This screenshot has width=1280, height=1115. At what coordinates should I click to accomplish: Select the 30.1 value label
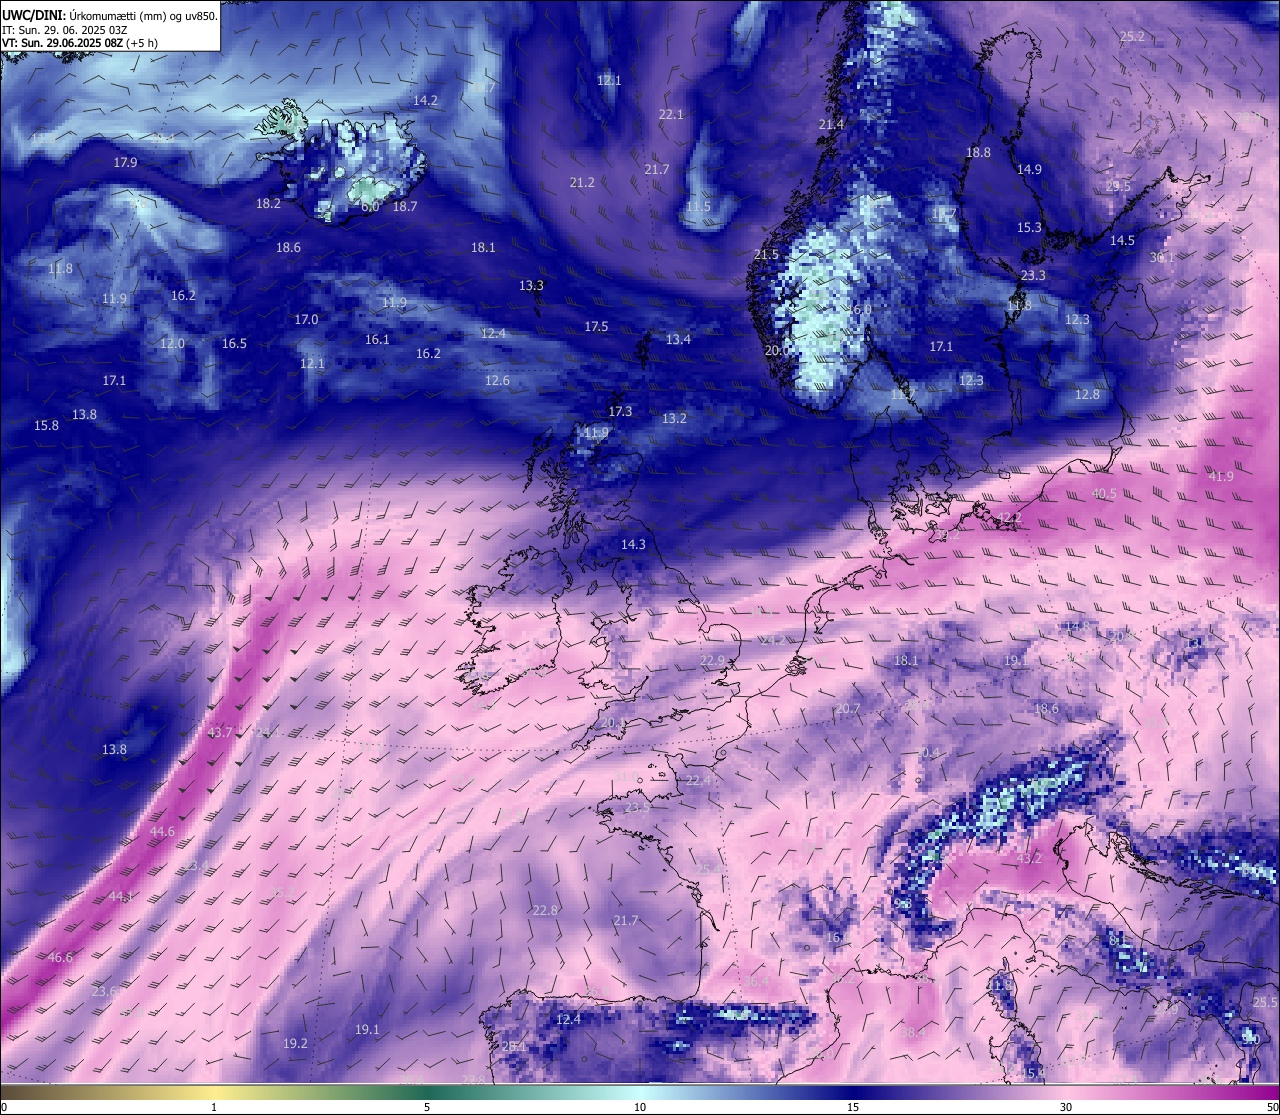pyautogui.click(x=1161, y=258)
